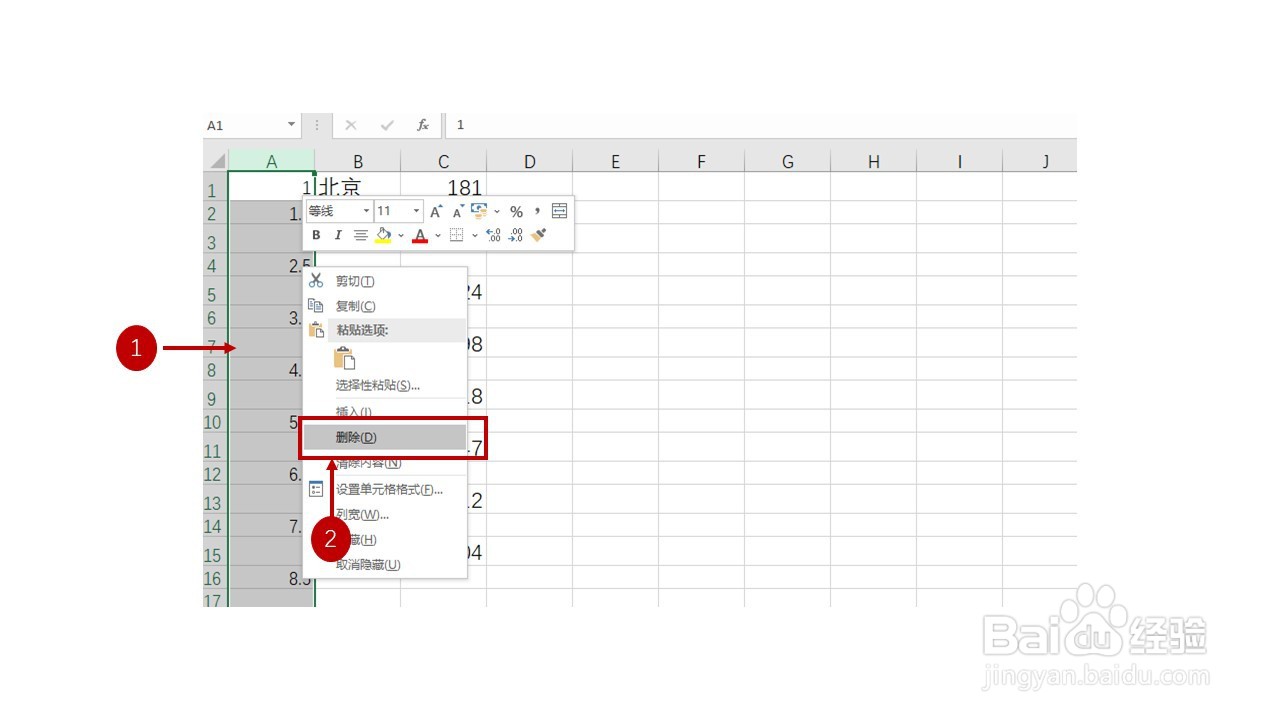The image size is (1280, 720).
Task: Click the accounting number format icon
Action: pyautogui.click(x=479, y=211)
